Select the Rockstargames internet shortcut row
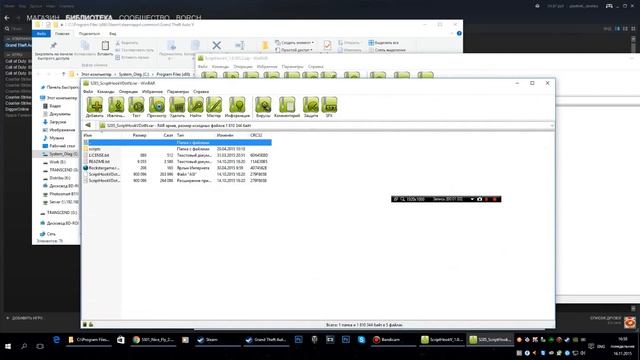640x360 pixels. [177, 168]
